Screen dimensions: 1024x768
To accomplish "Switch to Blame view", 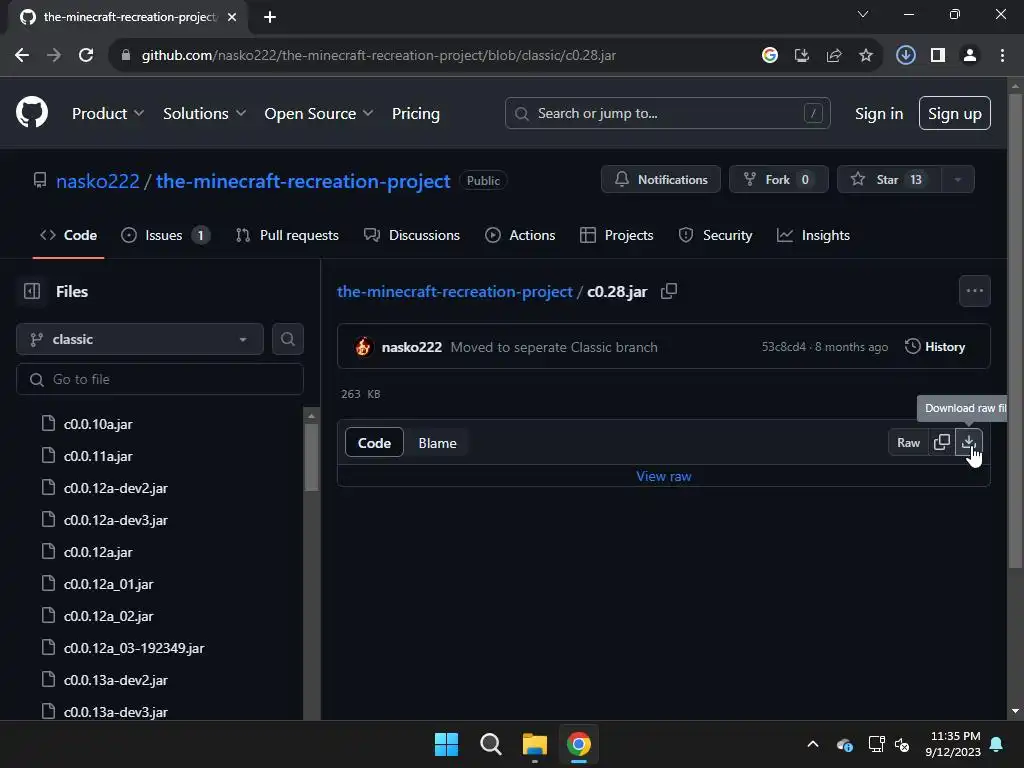I will coord(438,443).
